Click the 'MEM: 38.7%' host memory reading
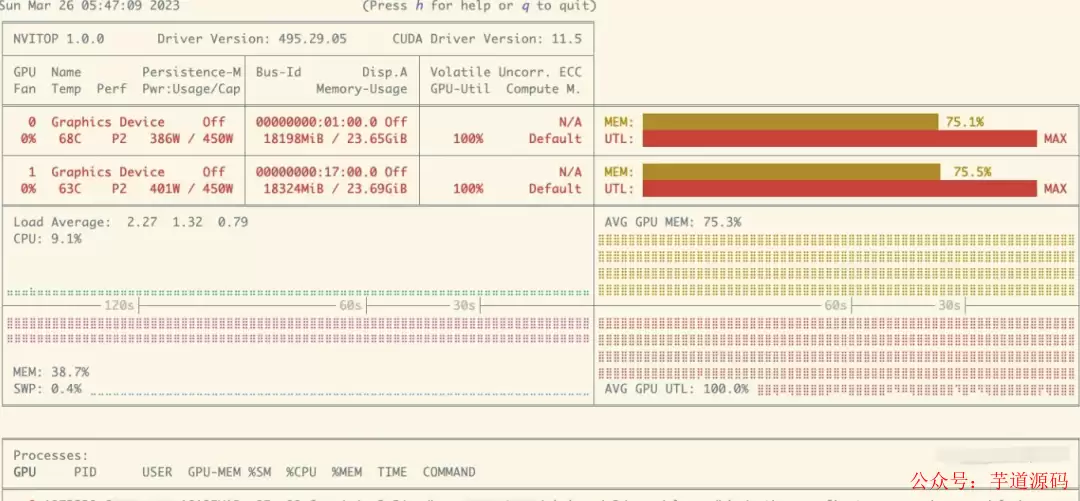Screen dimensions: 1080x501 pos(51,372)
